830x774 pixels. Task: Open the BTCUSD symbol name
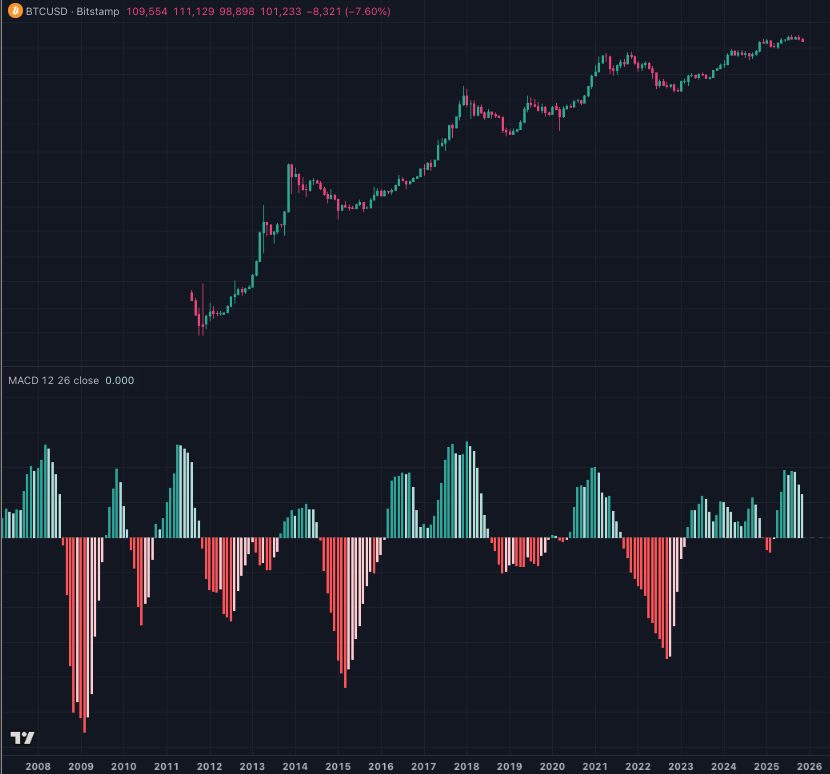46,11
